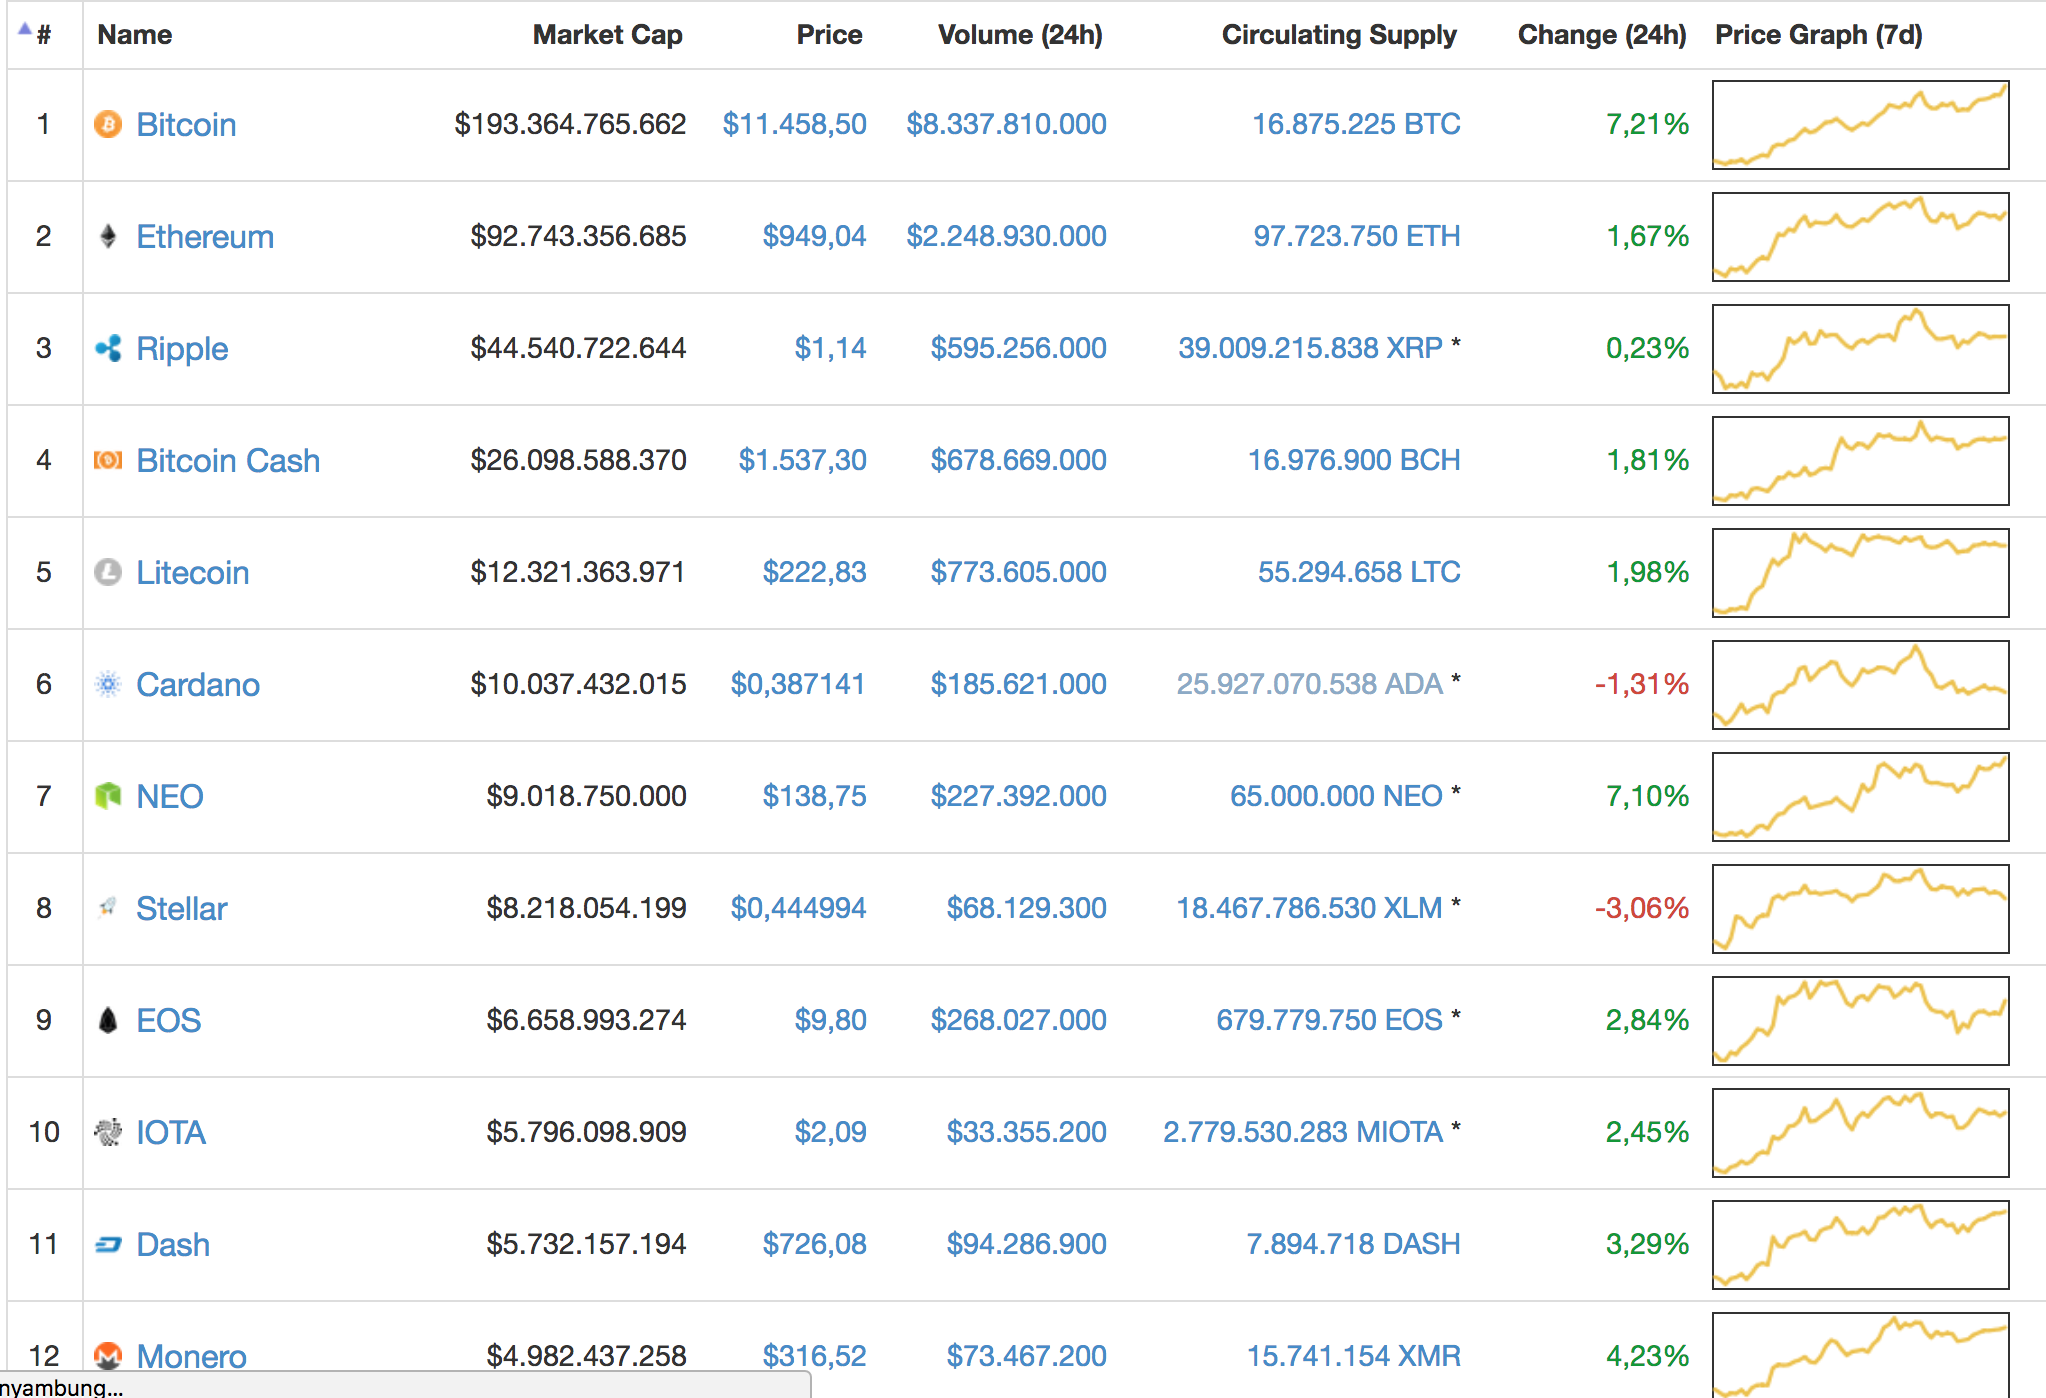Open Bitcoin 7-day price graph
The width and height of the screenshot is (2046, 1398).
1861,125
